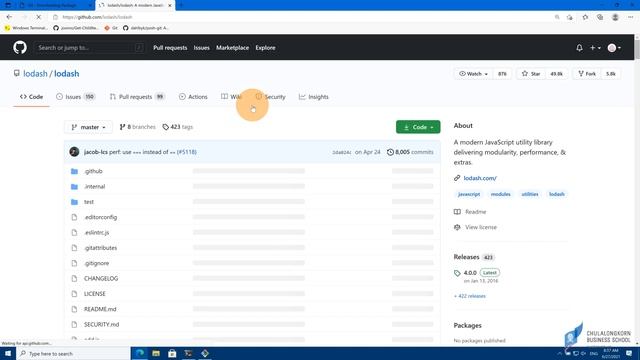Switch to the Code tab
The height and width of the screenshot is (360, 640).
coord(31,97)
